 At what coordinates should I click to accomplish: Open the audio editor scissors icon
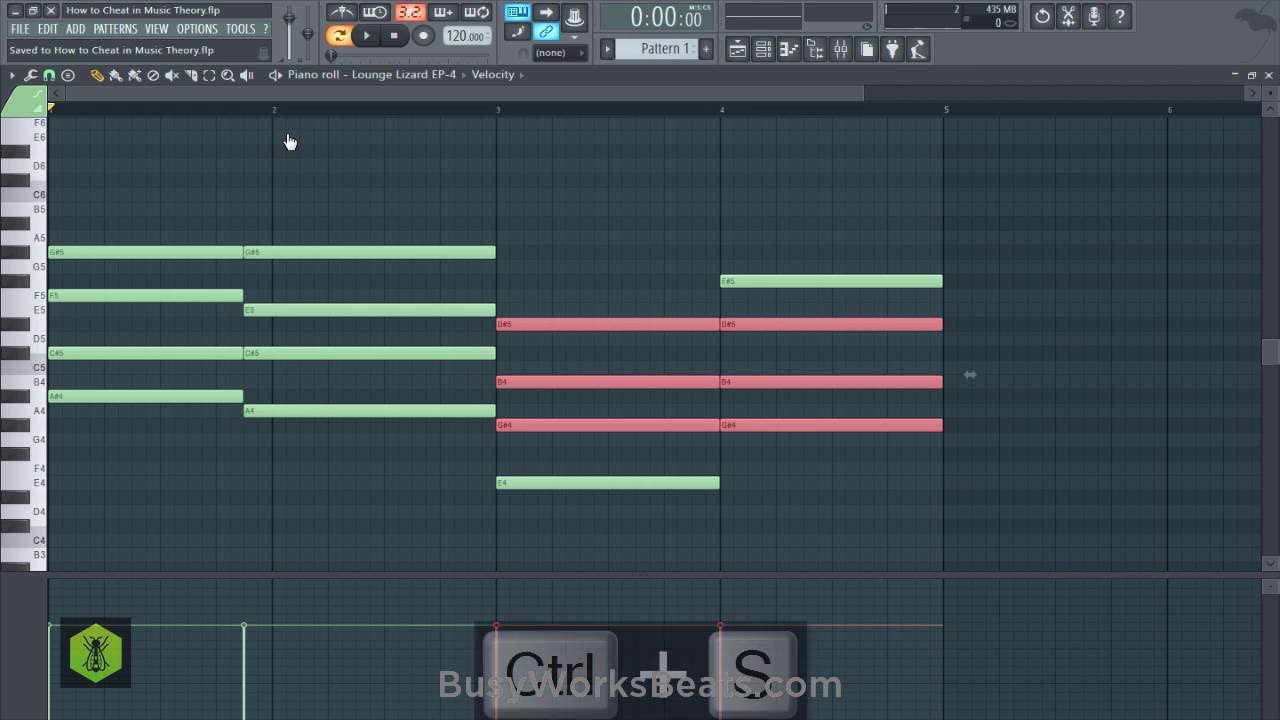1068,16
